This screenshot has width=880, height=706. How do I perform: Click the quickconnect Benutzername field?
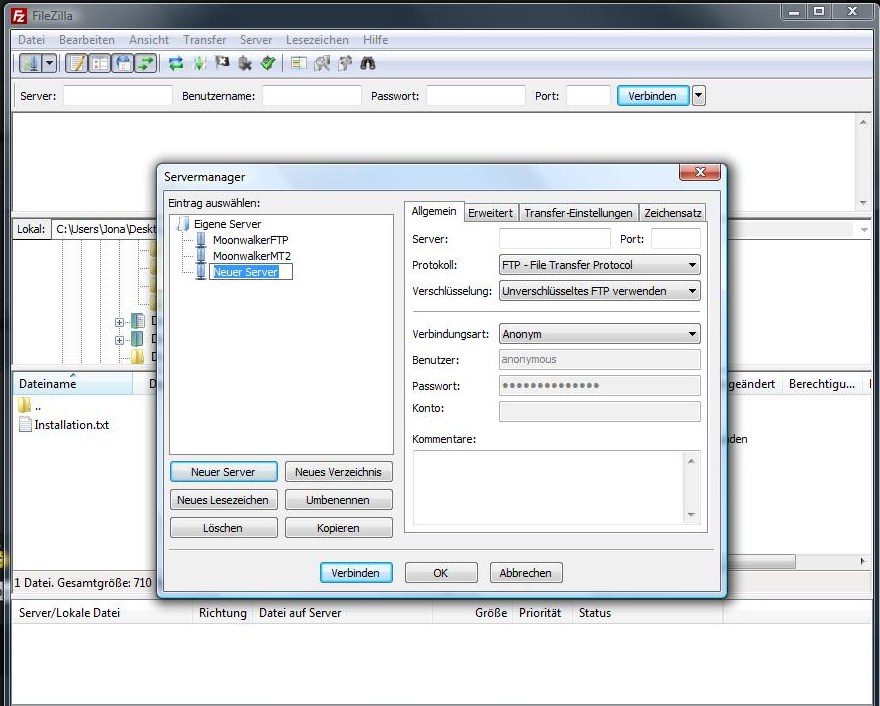click(x=311, y=96)
